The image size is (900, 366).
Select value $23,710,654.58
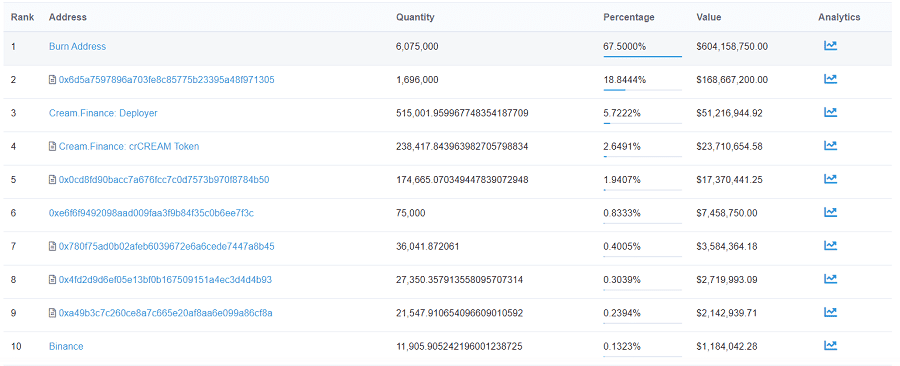[730, 146]
